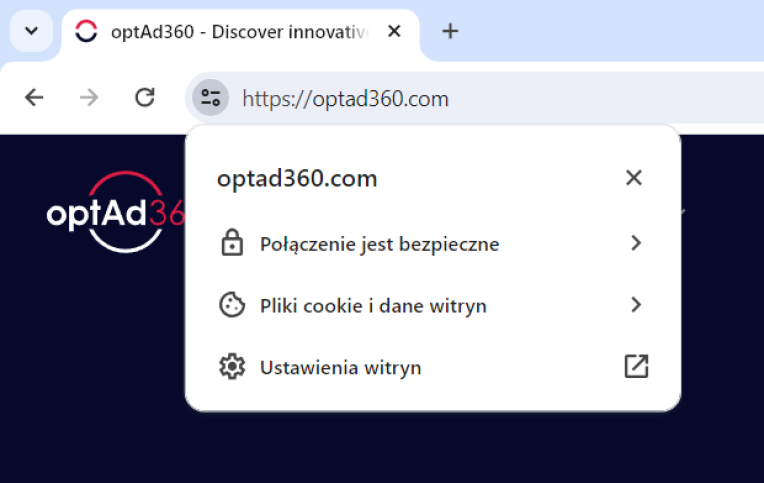The height and width of the screenshot is (483, 764).
Task: Click the external-link icon beside "Ustawienia witryn"
Action: click(x=636, y=367)
